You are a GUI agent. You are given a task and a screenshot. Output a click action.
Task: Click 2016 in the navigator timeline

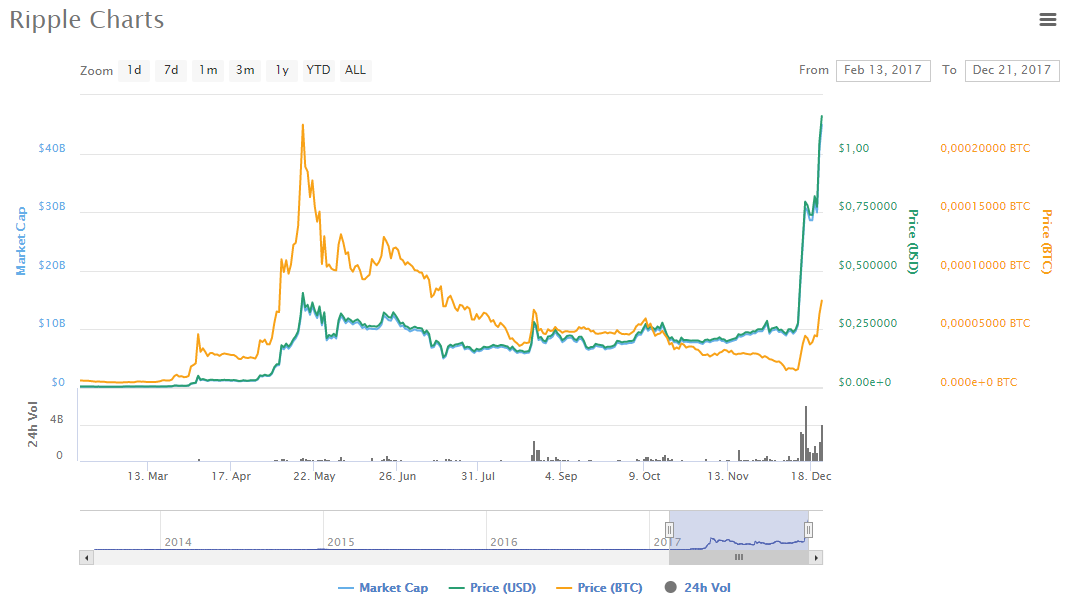[504, 542]
